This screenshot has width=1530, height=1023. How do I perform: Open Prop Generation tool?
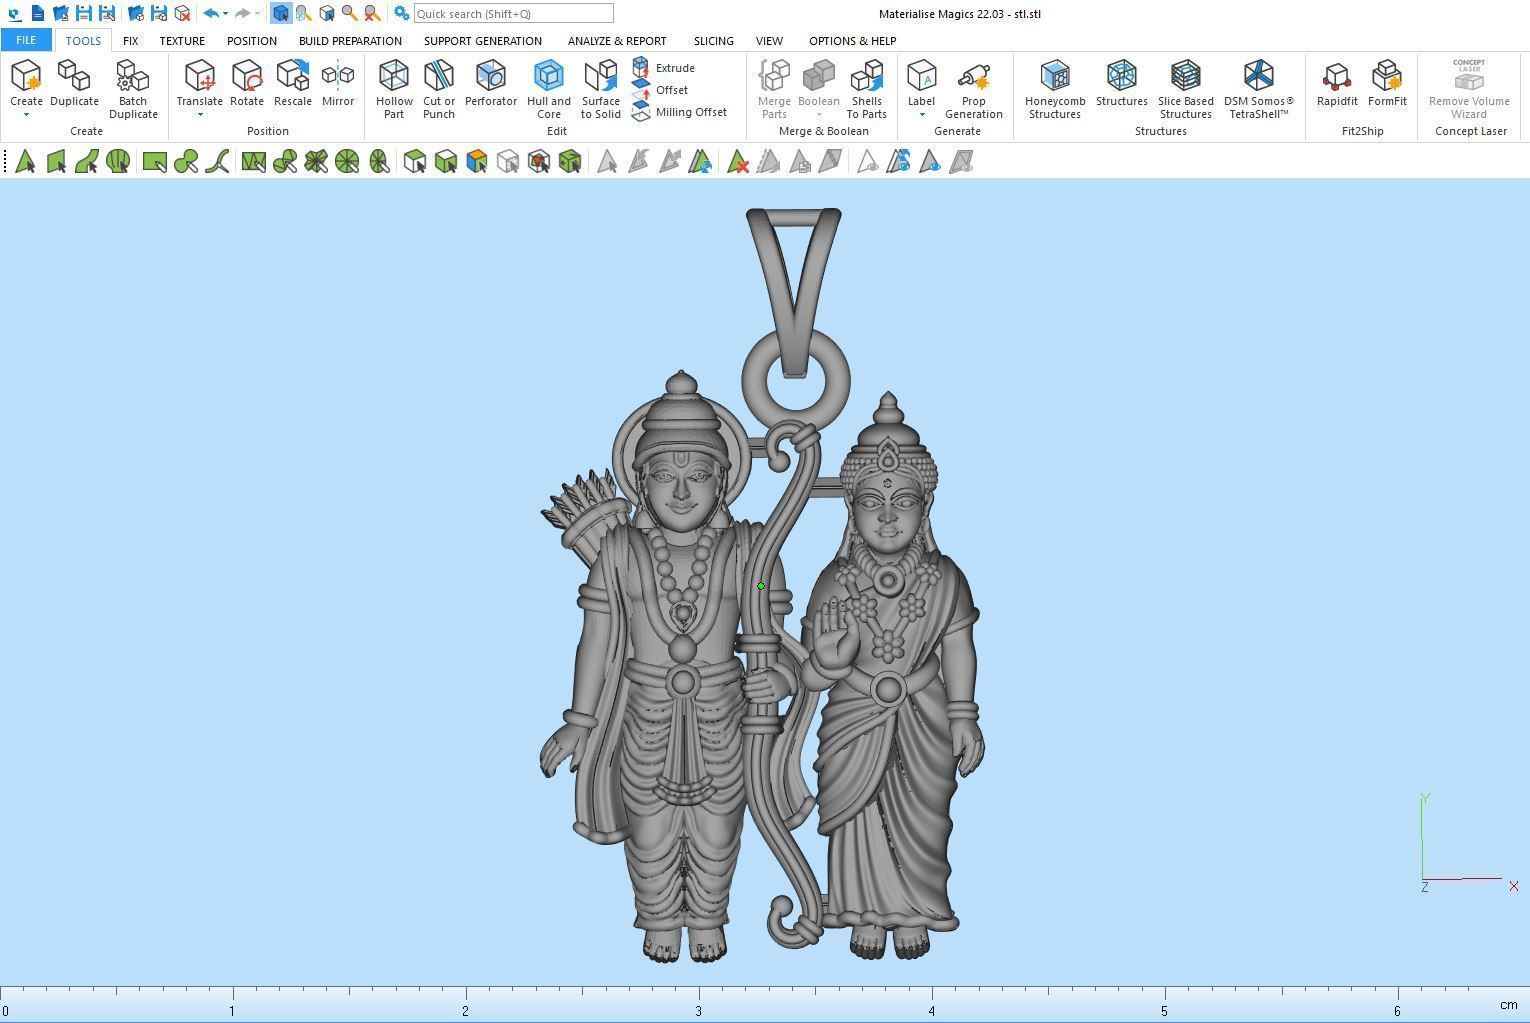pyautogui.click(x=974, y=88)
